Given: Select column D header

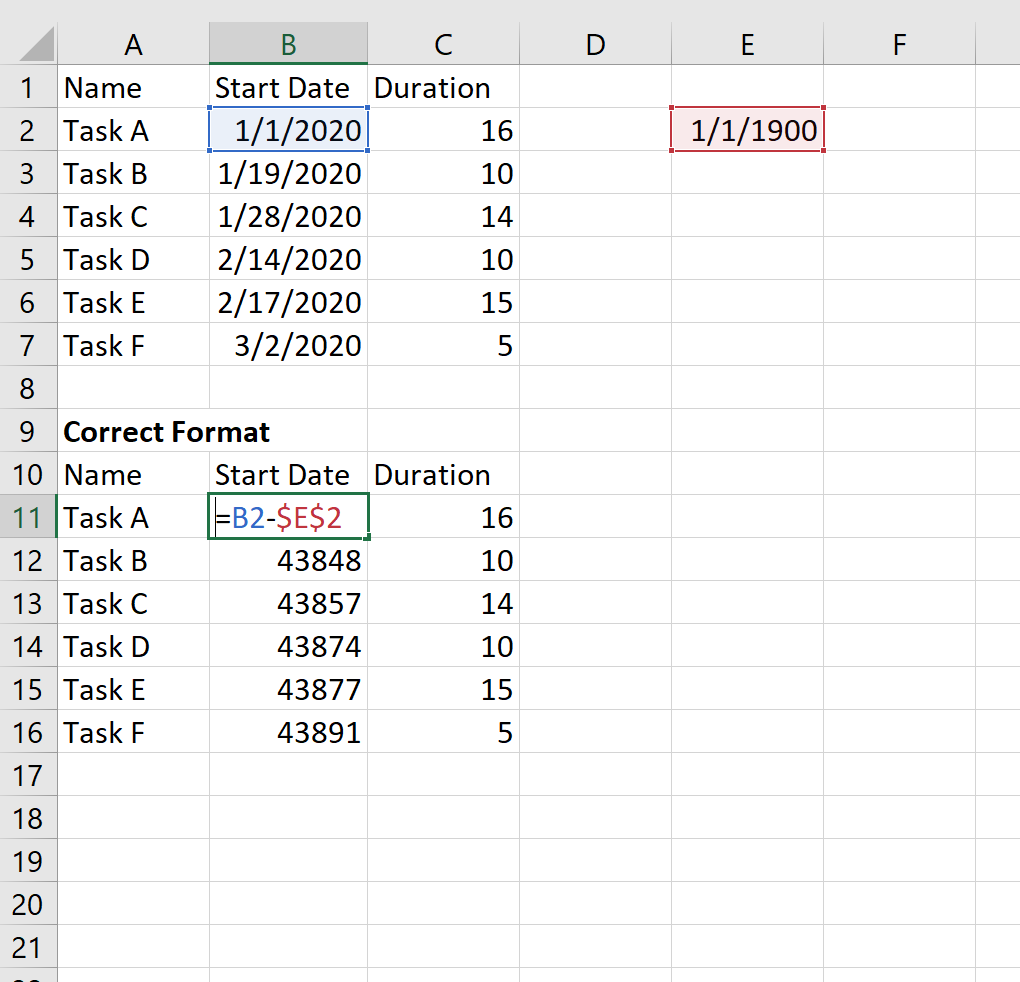Looking at the screenshot, I should pos(595,44).
